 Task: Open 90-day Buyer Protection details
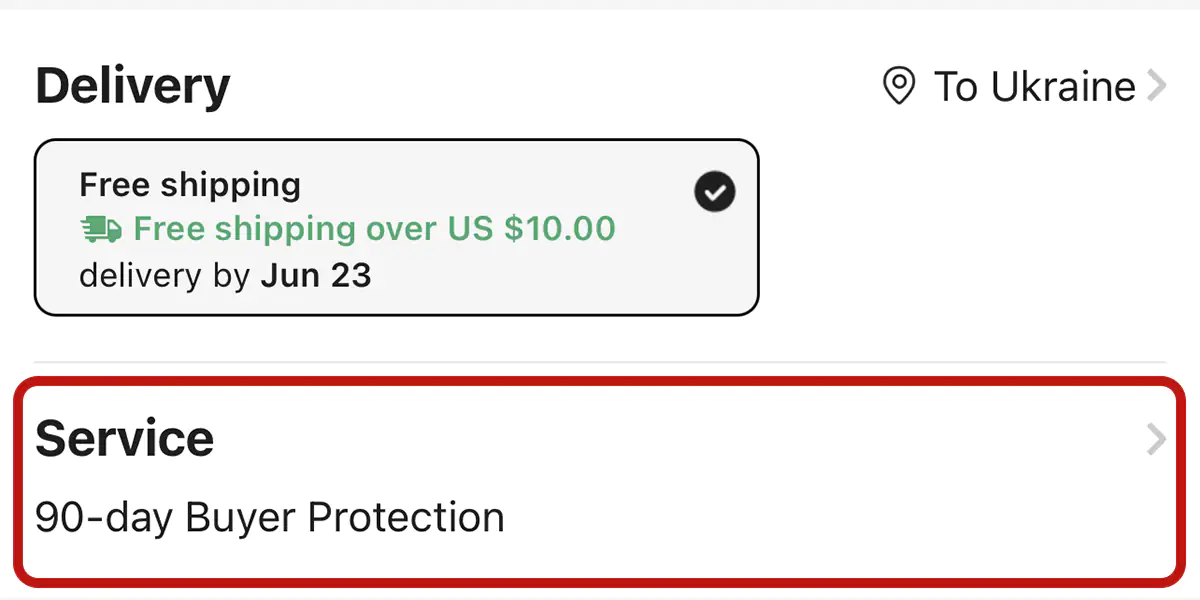pyautogui.click(x=269, y=516)
